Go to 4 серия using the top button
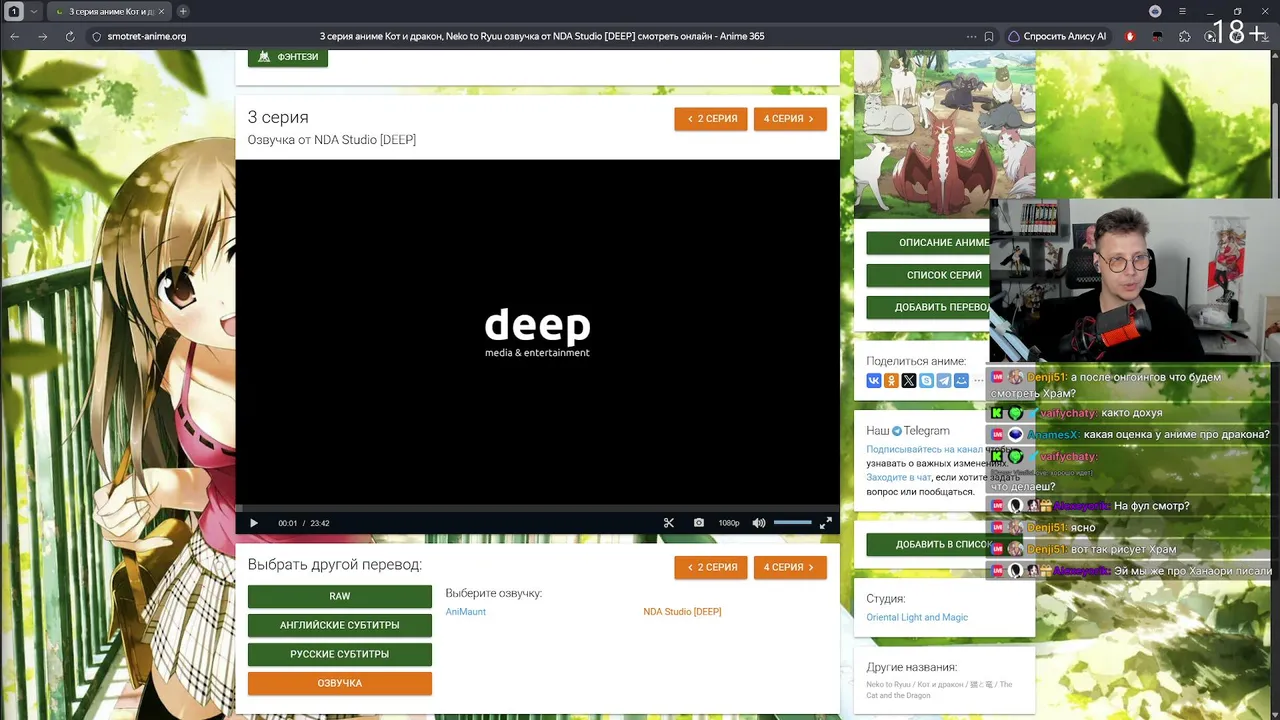1280x720 pixels. 790,119
